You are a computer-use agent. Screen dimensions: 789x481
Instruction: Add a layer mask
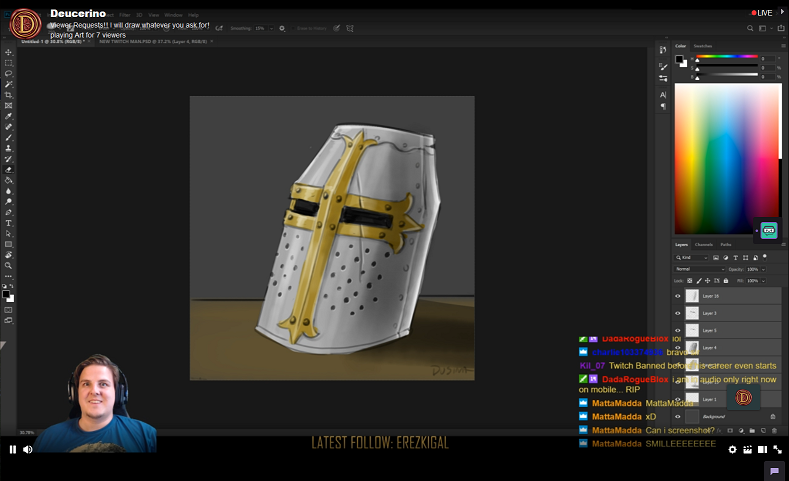[x=730, y=431]
